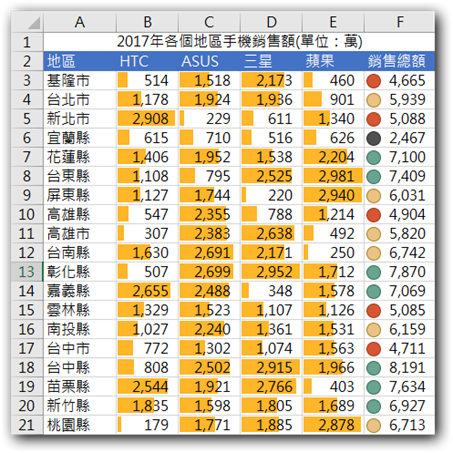Image resolution: width=453 pixels, height=453 pixels.
Task: Select the 蘋果 value 2,878 cell
Action: pyautogui.click(x=333, y=425)
